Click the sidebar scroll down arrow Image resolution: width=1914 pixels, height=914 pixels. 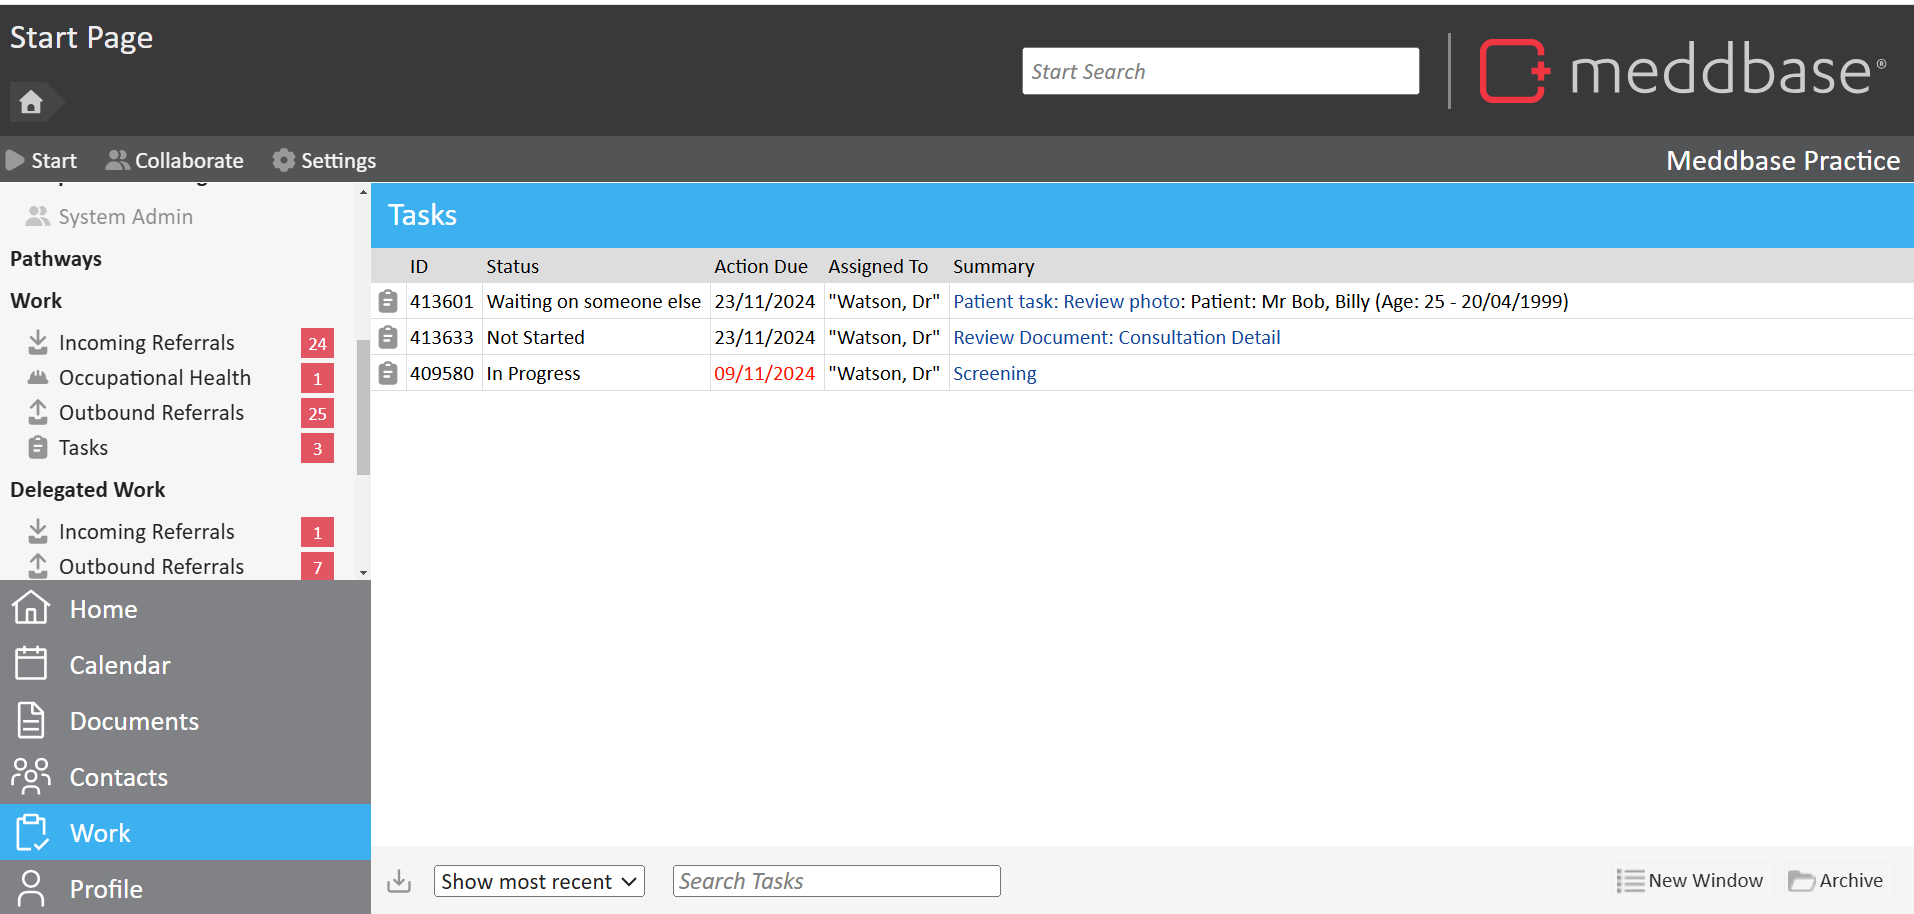coord(363,573)
